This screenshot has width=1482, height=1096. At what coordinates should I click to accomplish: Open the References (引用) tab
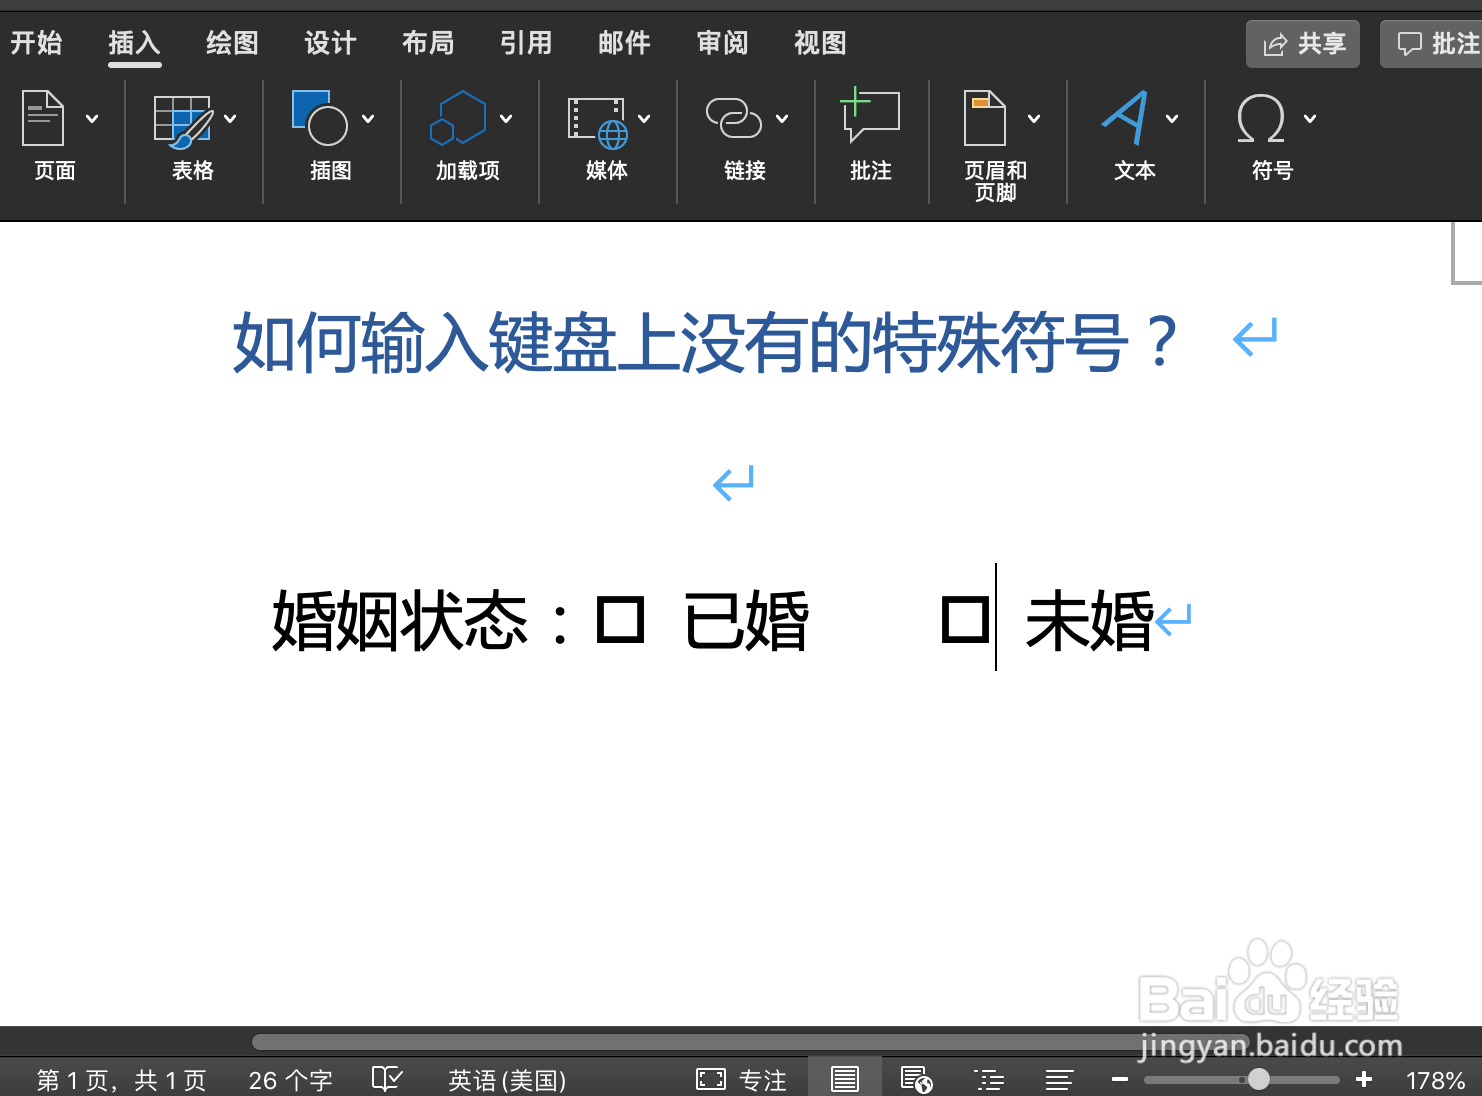tap(526, 43)
